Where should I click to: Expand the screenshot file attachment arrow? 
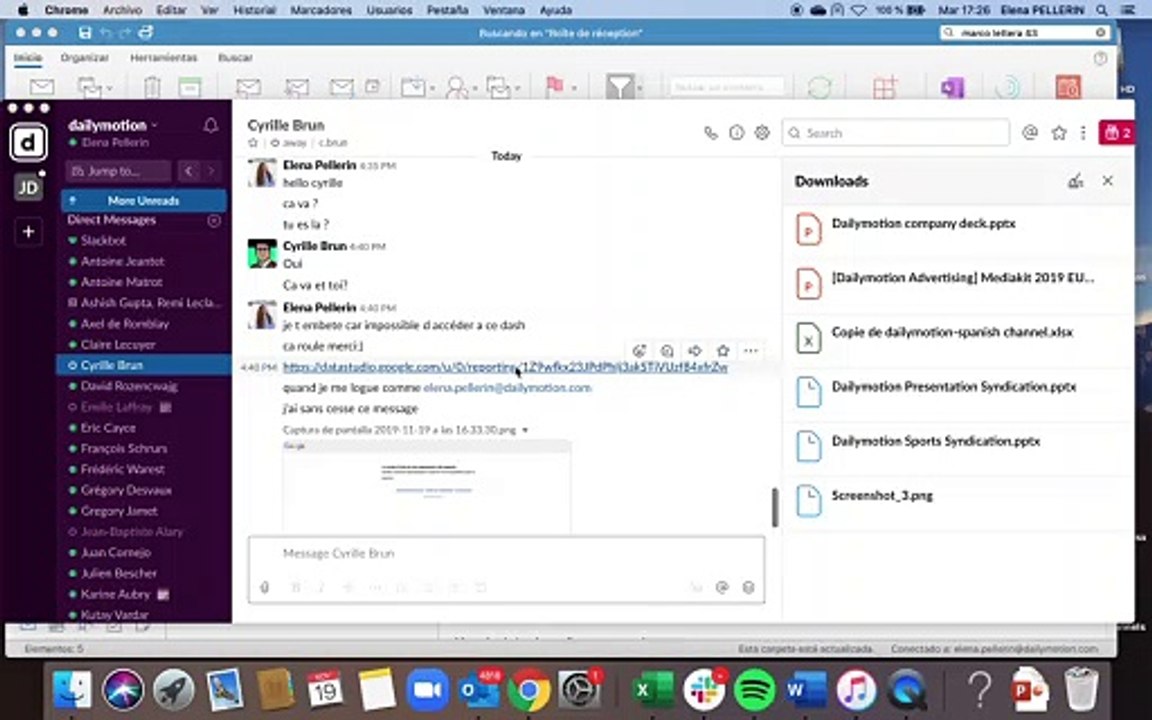(525, 430)
